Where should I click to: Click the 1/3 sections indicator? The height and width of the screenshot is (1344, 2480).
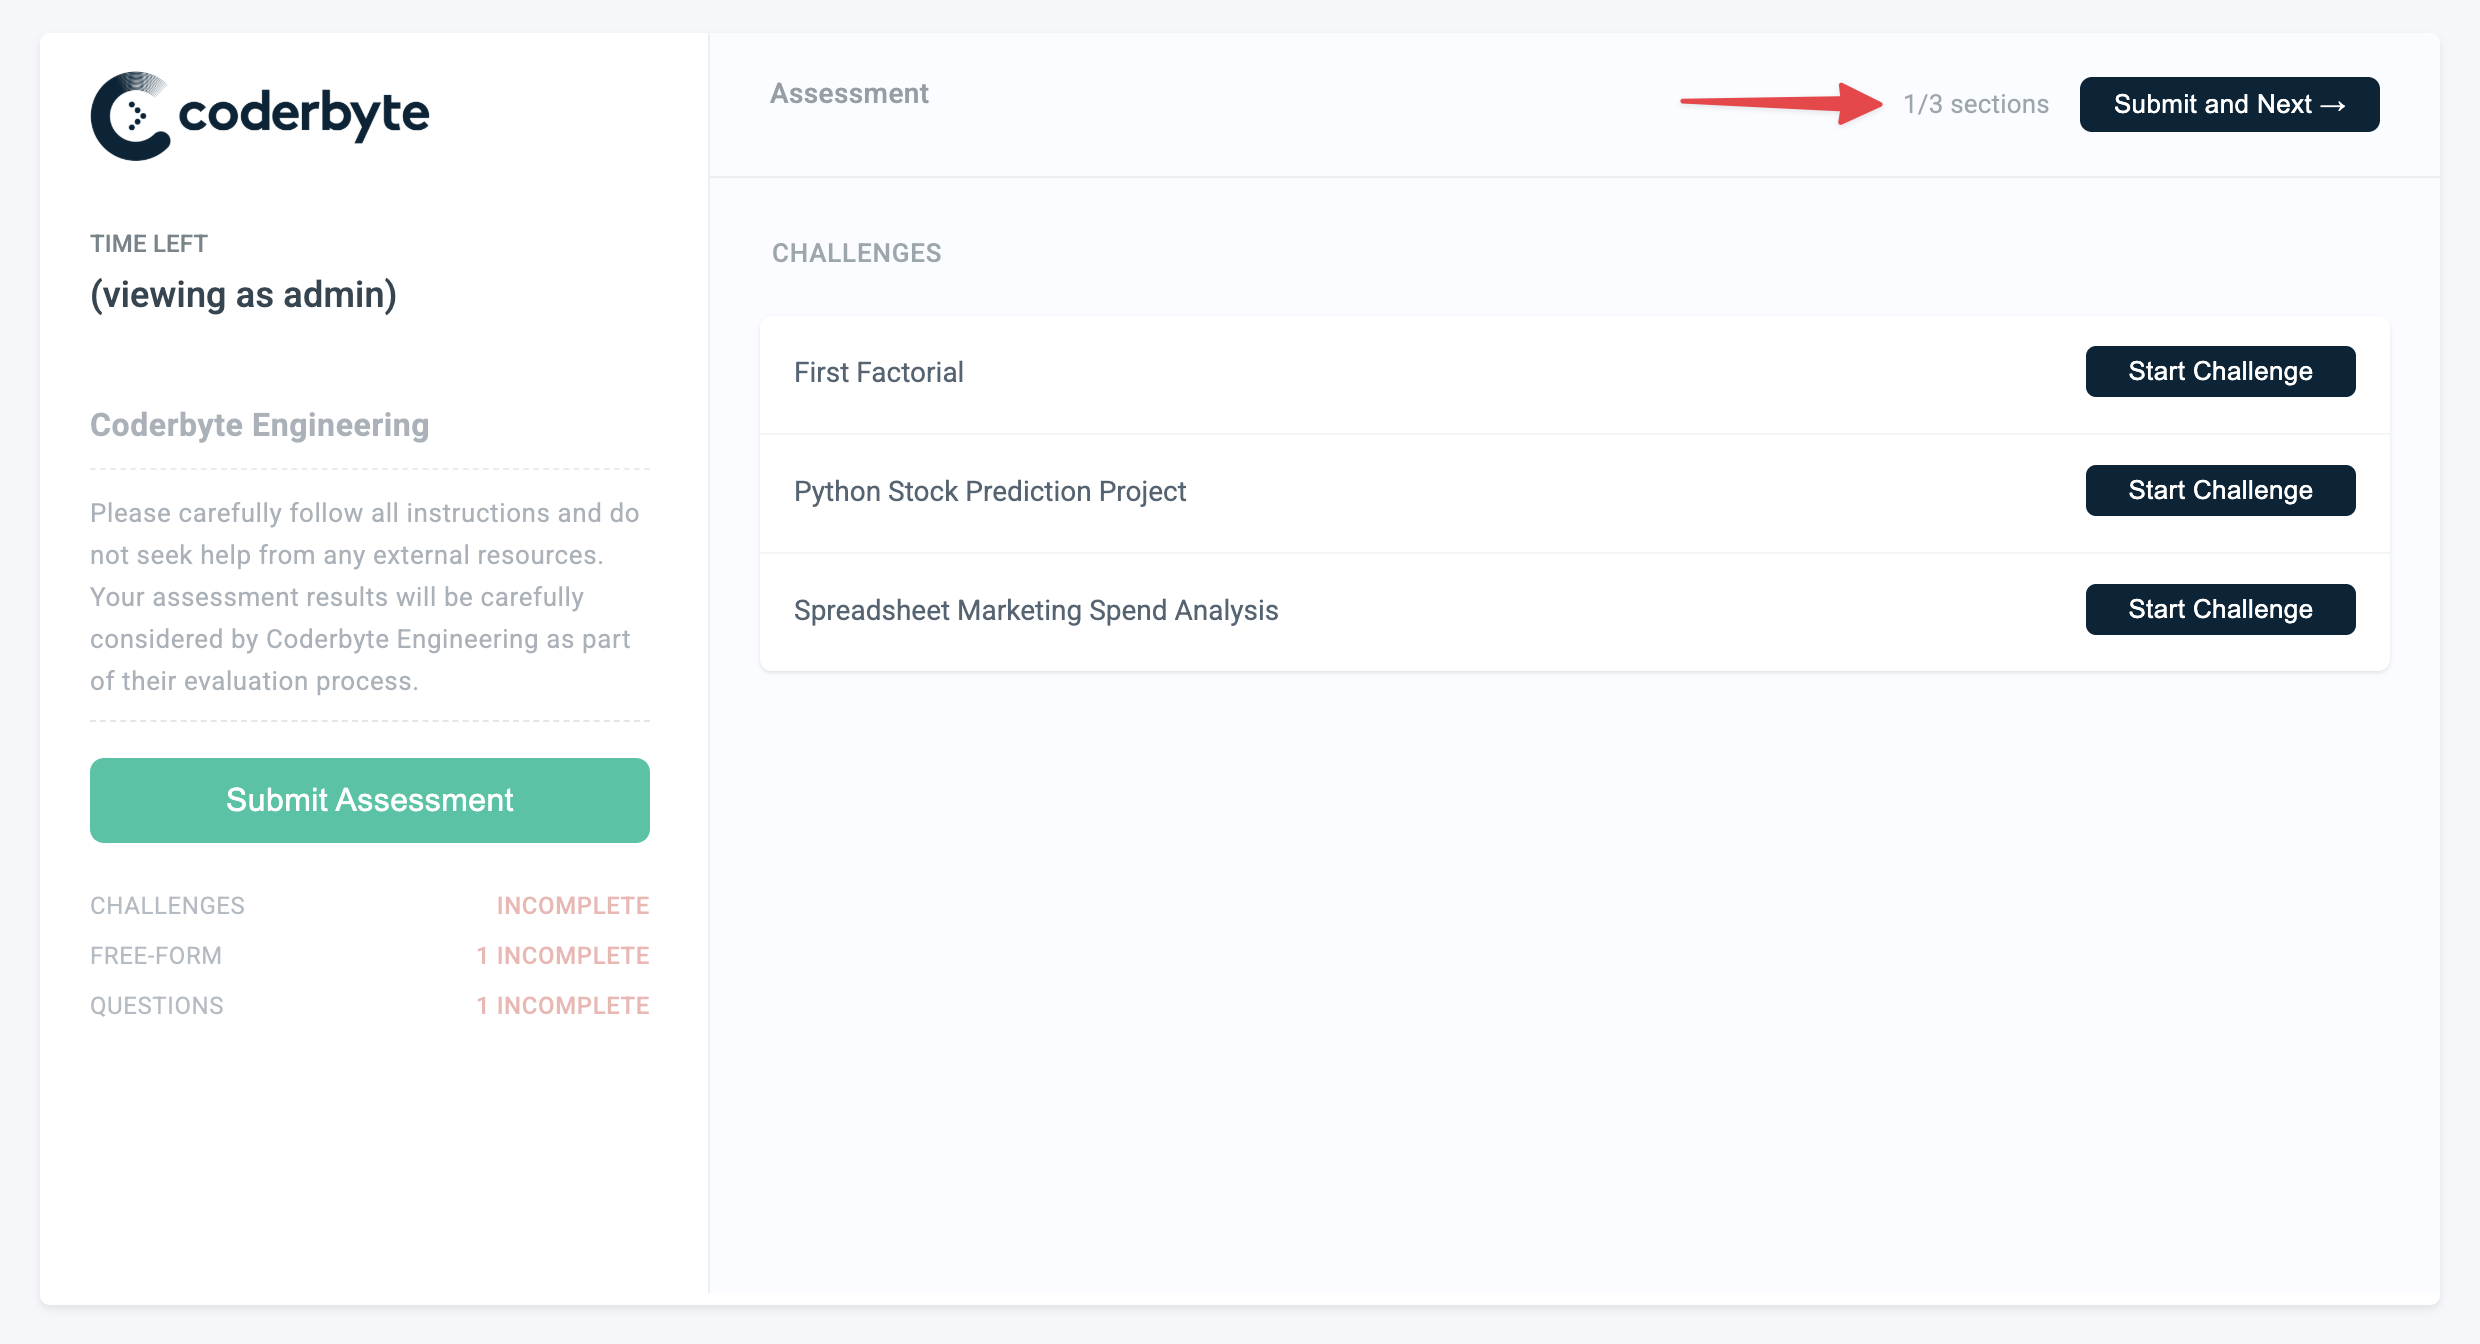pos(1975,104)
